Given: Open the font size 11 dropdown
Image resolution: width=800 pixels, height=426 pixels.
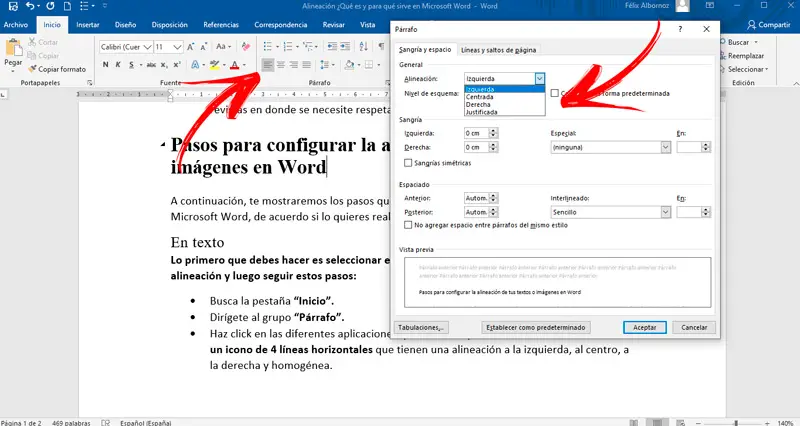Looking at the screenshot, I should tap(178, 47).
